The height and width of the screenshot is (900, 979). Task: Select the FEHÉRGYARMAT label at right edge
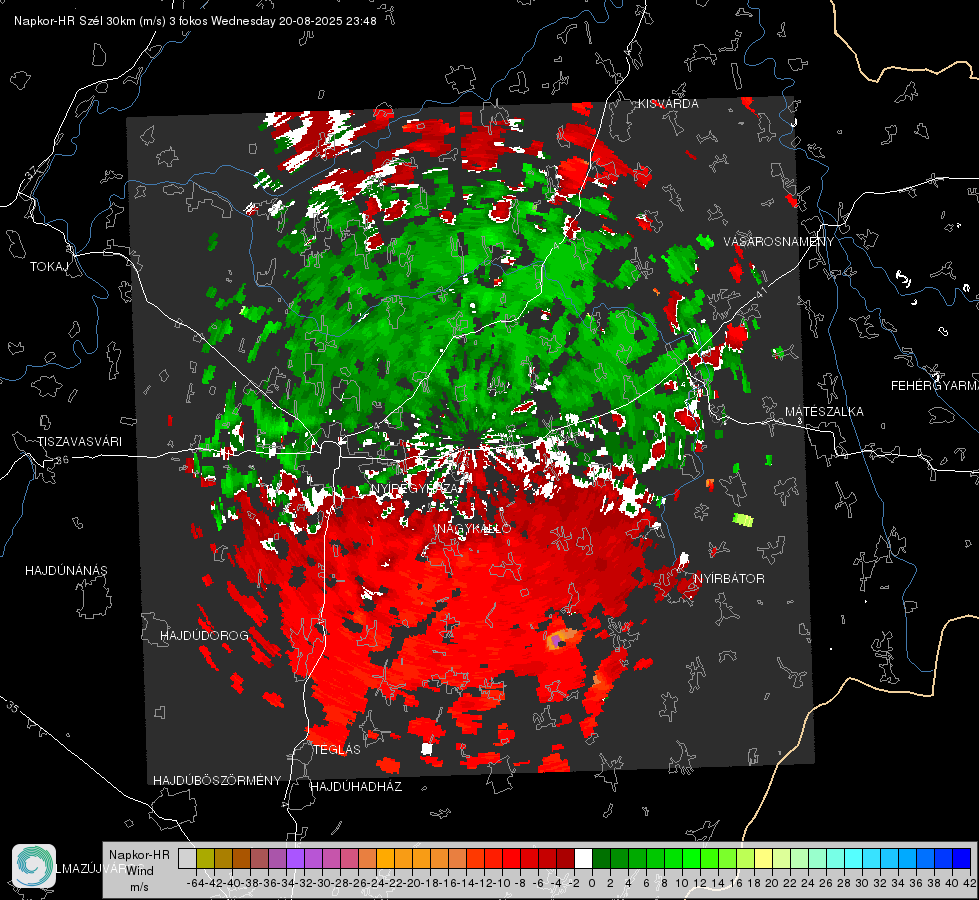[x=935, y=386]
